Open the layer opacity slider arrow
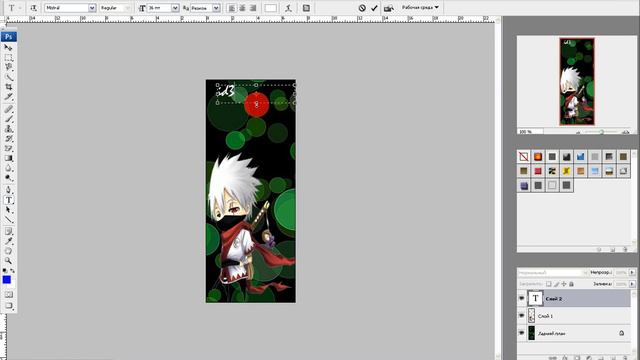The image size is (640, 360). click(632, 272)
